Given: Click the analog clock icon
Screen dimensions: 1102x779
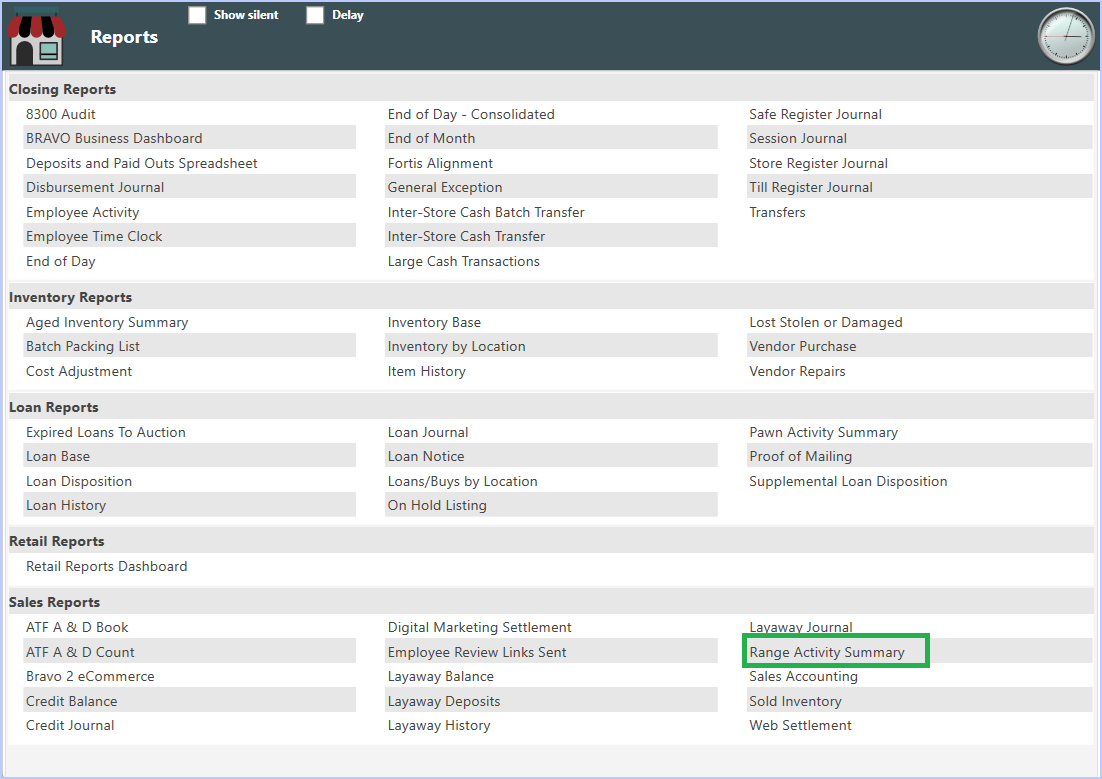Looking at the screenshot, I should [x=1066, y=36].
